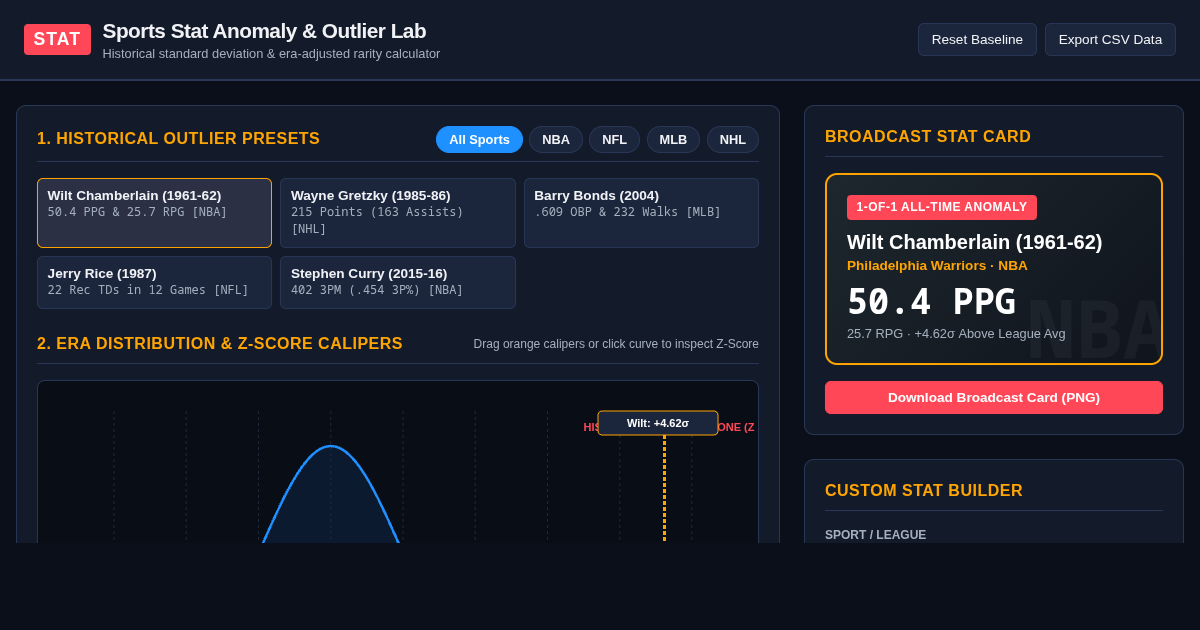The image size is (1200, 630).
Task: Download Broadcast Card as PNG
Action: 994,397
